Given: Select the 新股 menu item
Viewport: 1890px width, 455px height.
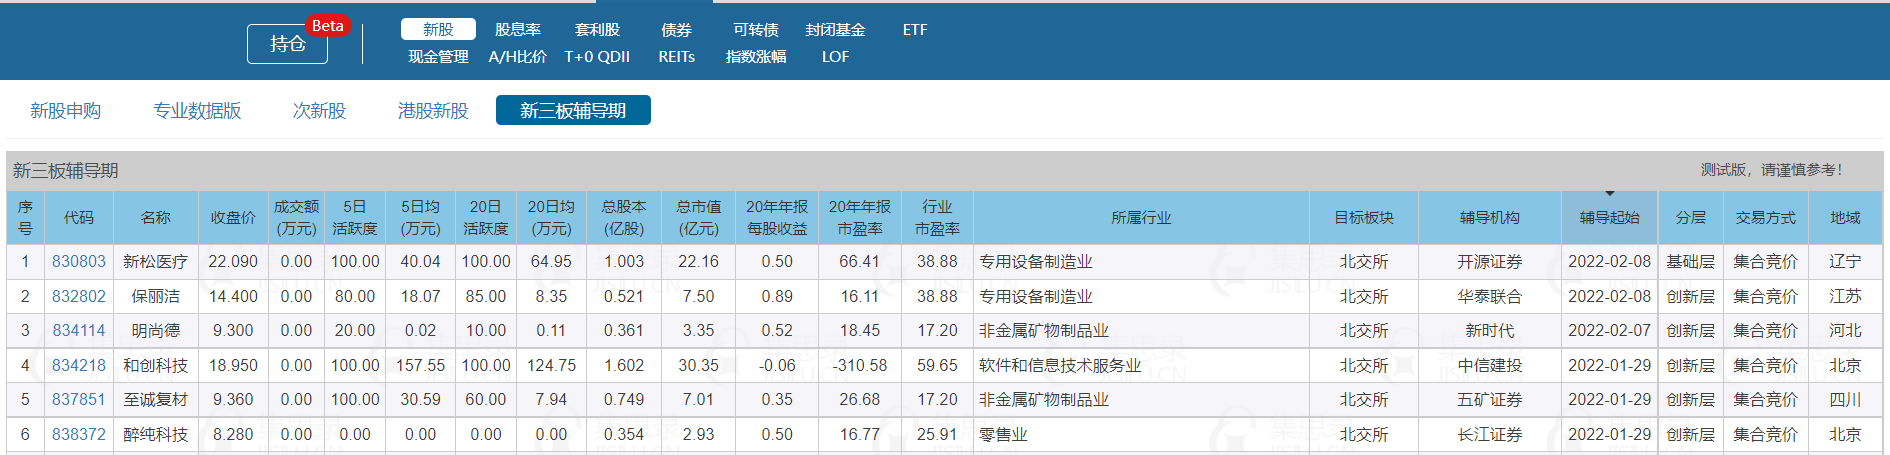Looking at the screenshot, I should tap(438, 30).
